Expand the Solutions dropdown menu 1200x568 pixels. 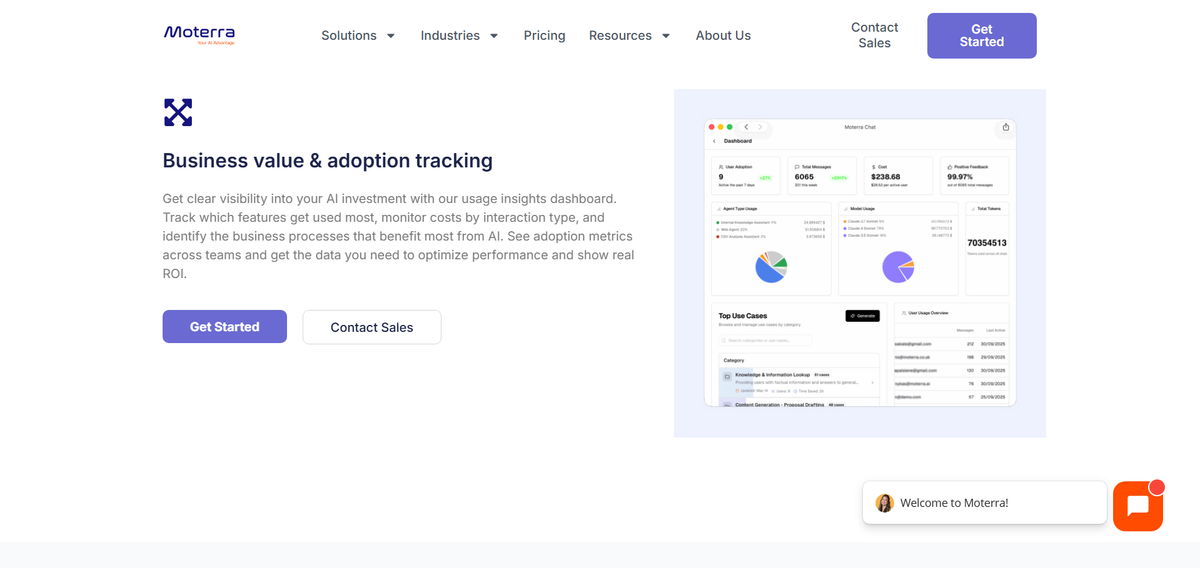click(358, 35)
